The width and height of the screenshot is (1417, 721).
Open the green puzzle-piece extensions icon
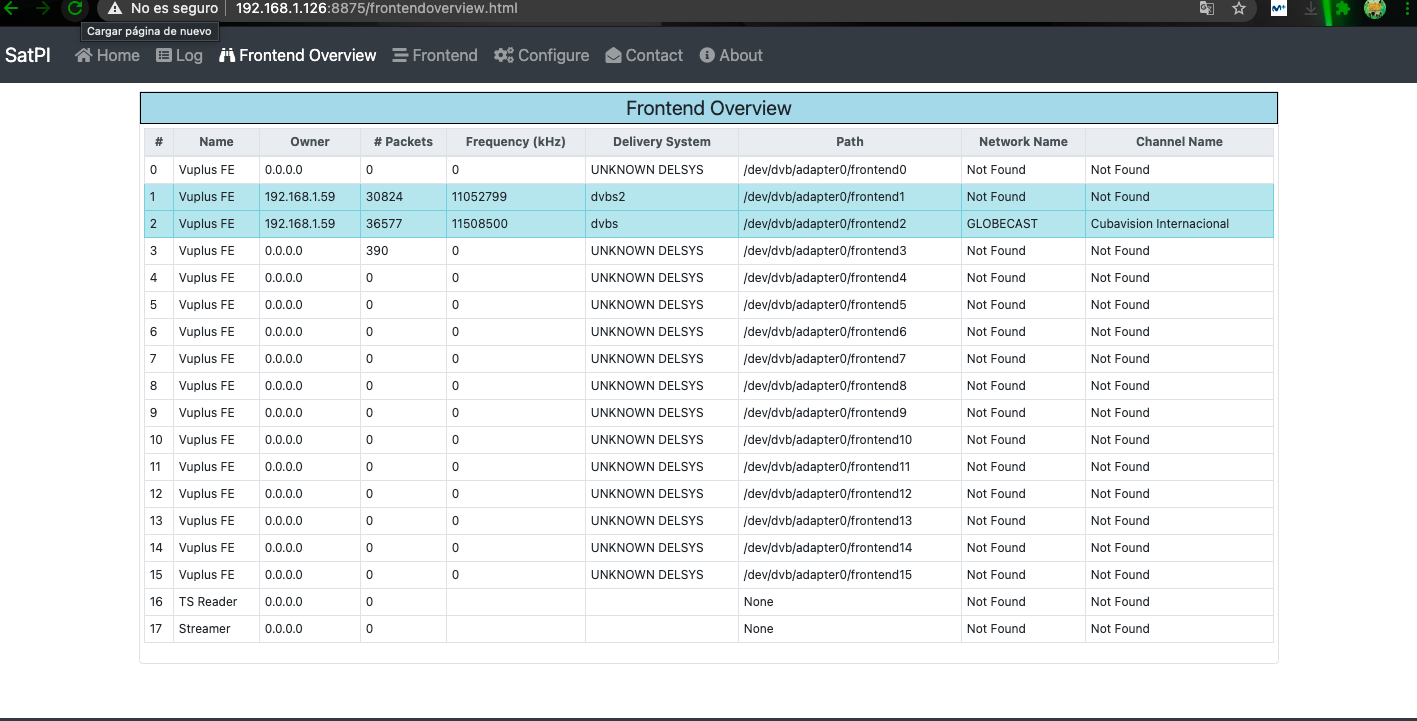pos(1343,9)
